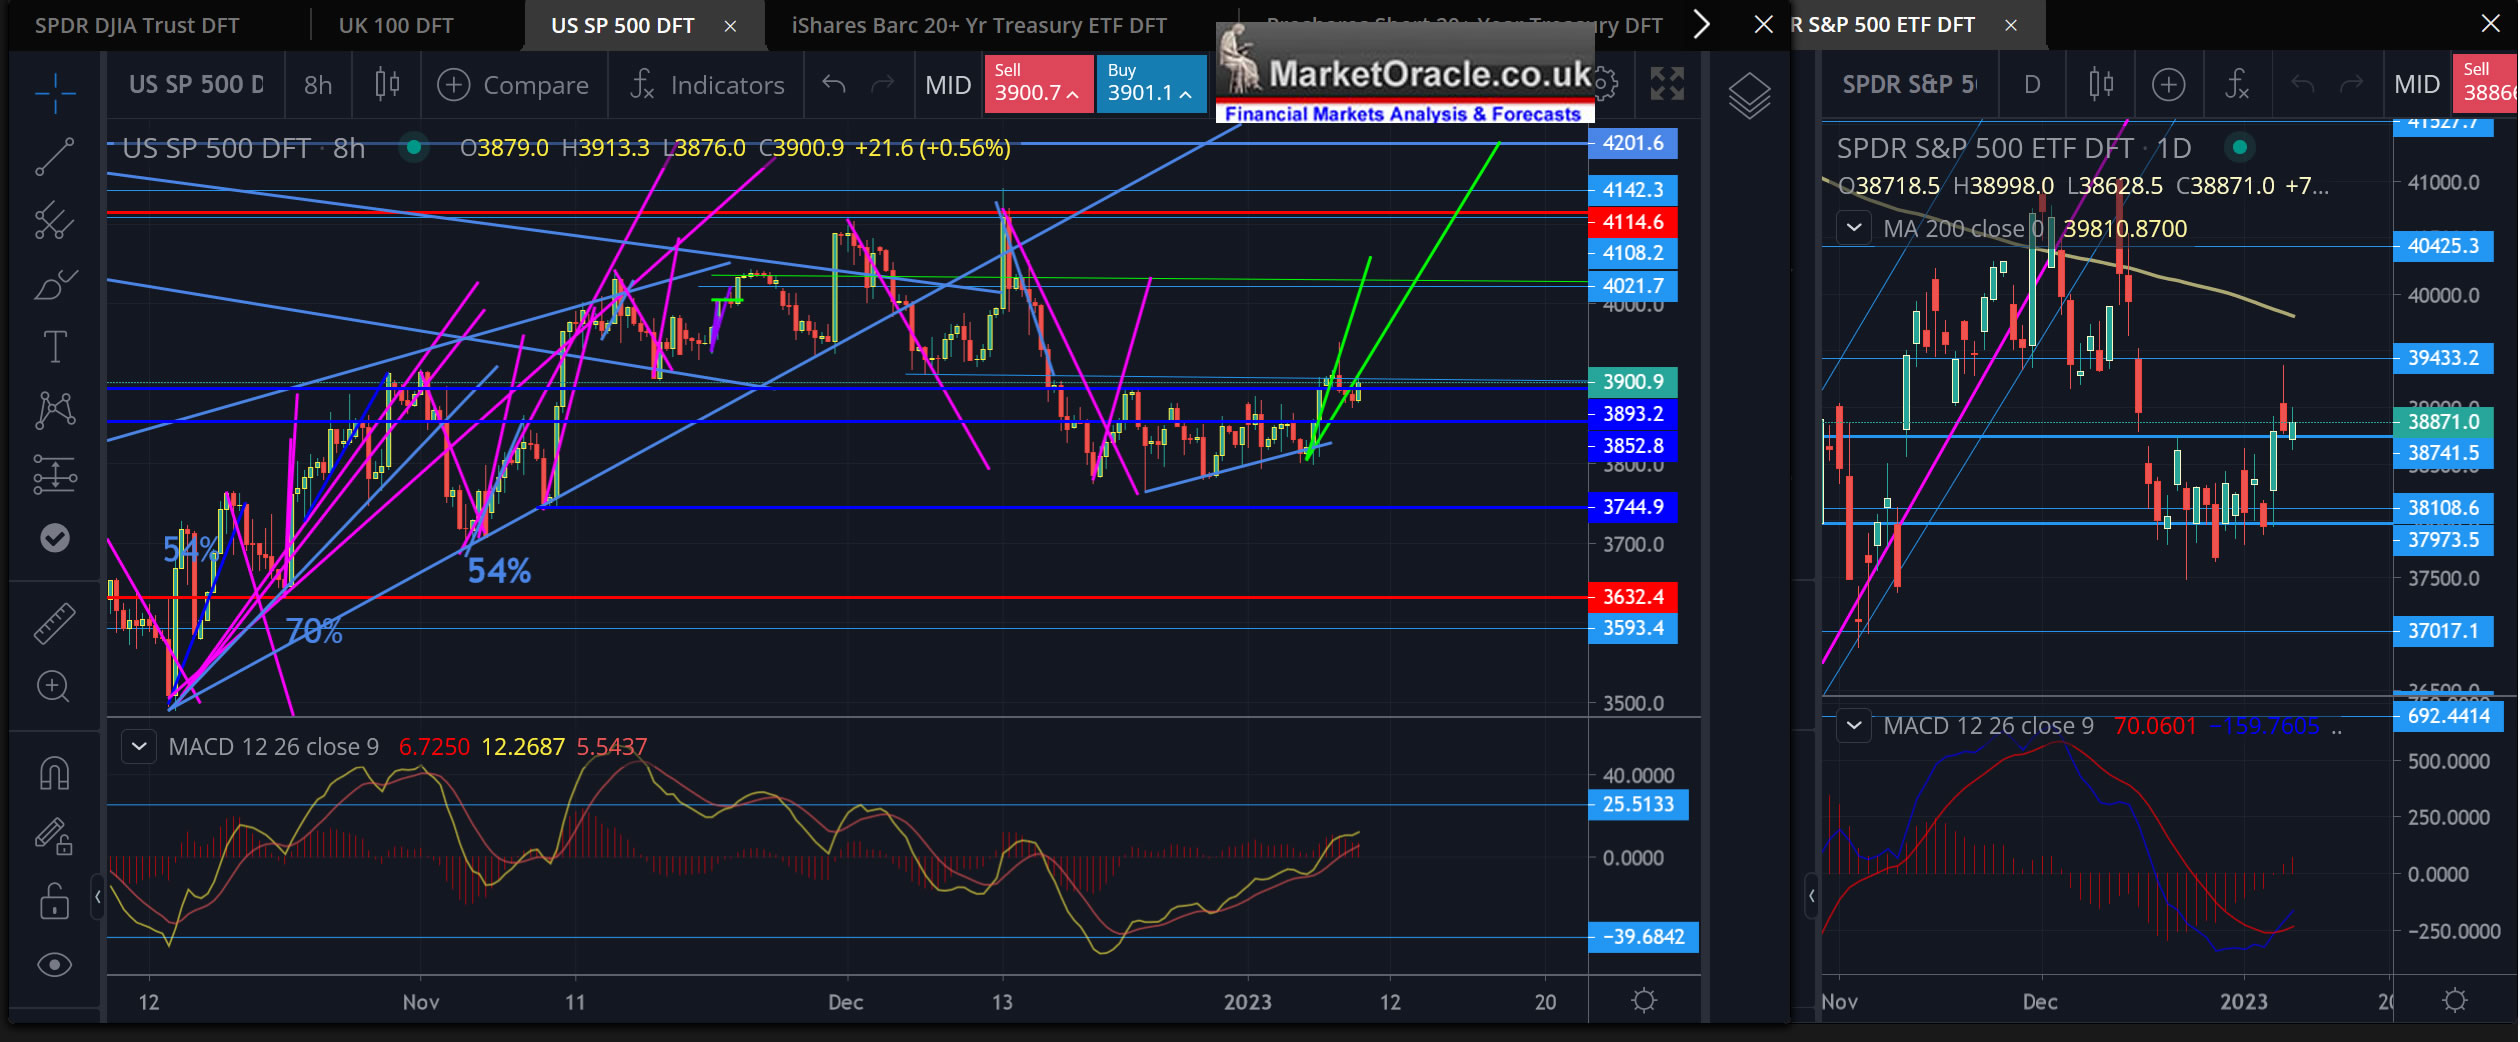Hide all drawings with the eye icon
Image resolution: width=2520 pixels, height=1042 pixels.
tap(55, 965)
